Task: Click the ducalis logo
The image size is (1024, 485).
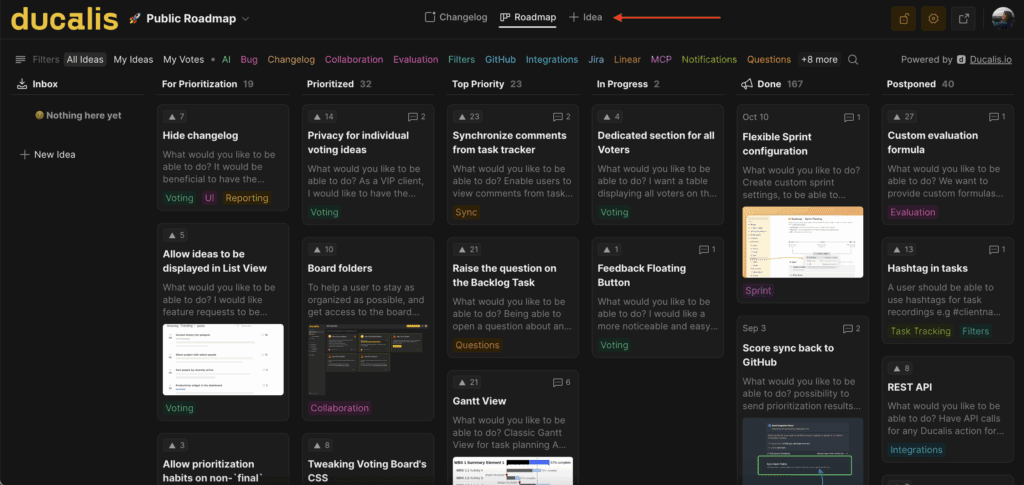Action: pos(60,18)
